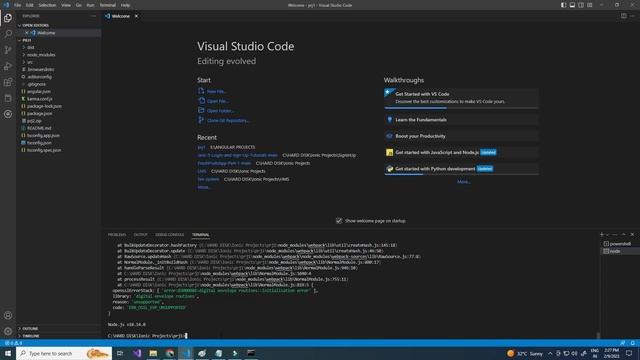Image resolution: width=640 pixels, height=360 pixels.
Task: Select the powershell terminal instance
Action: tap(619, 244)
